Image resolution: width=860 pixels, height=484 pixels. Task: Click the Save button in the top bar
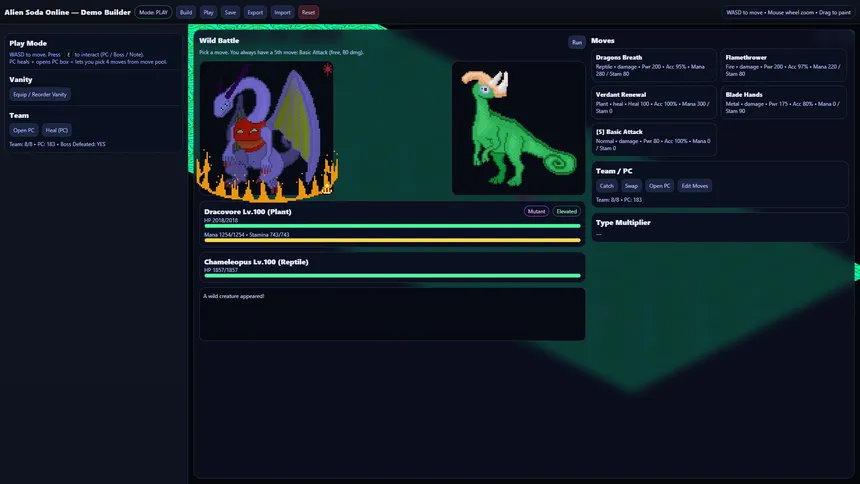(230, 12)
